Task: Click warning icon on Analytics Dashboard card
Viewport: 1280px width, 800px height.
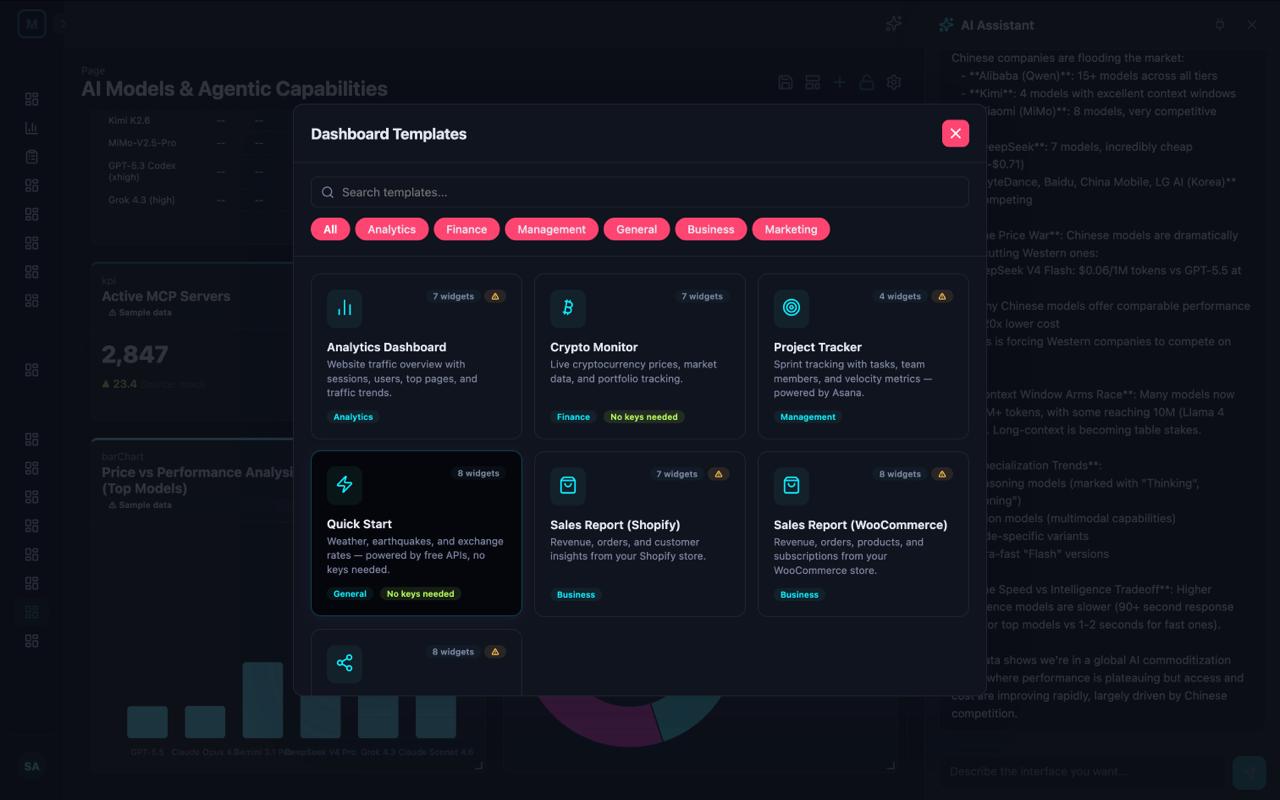Action: click(495, 296)
